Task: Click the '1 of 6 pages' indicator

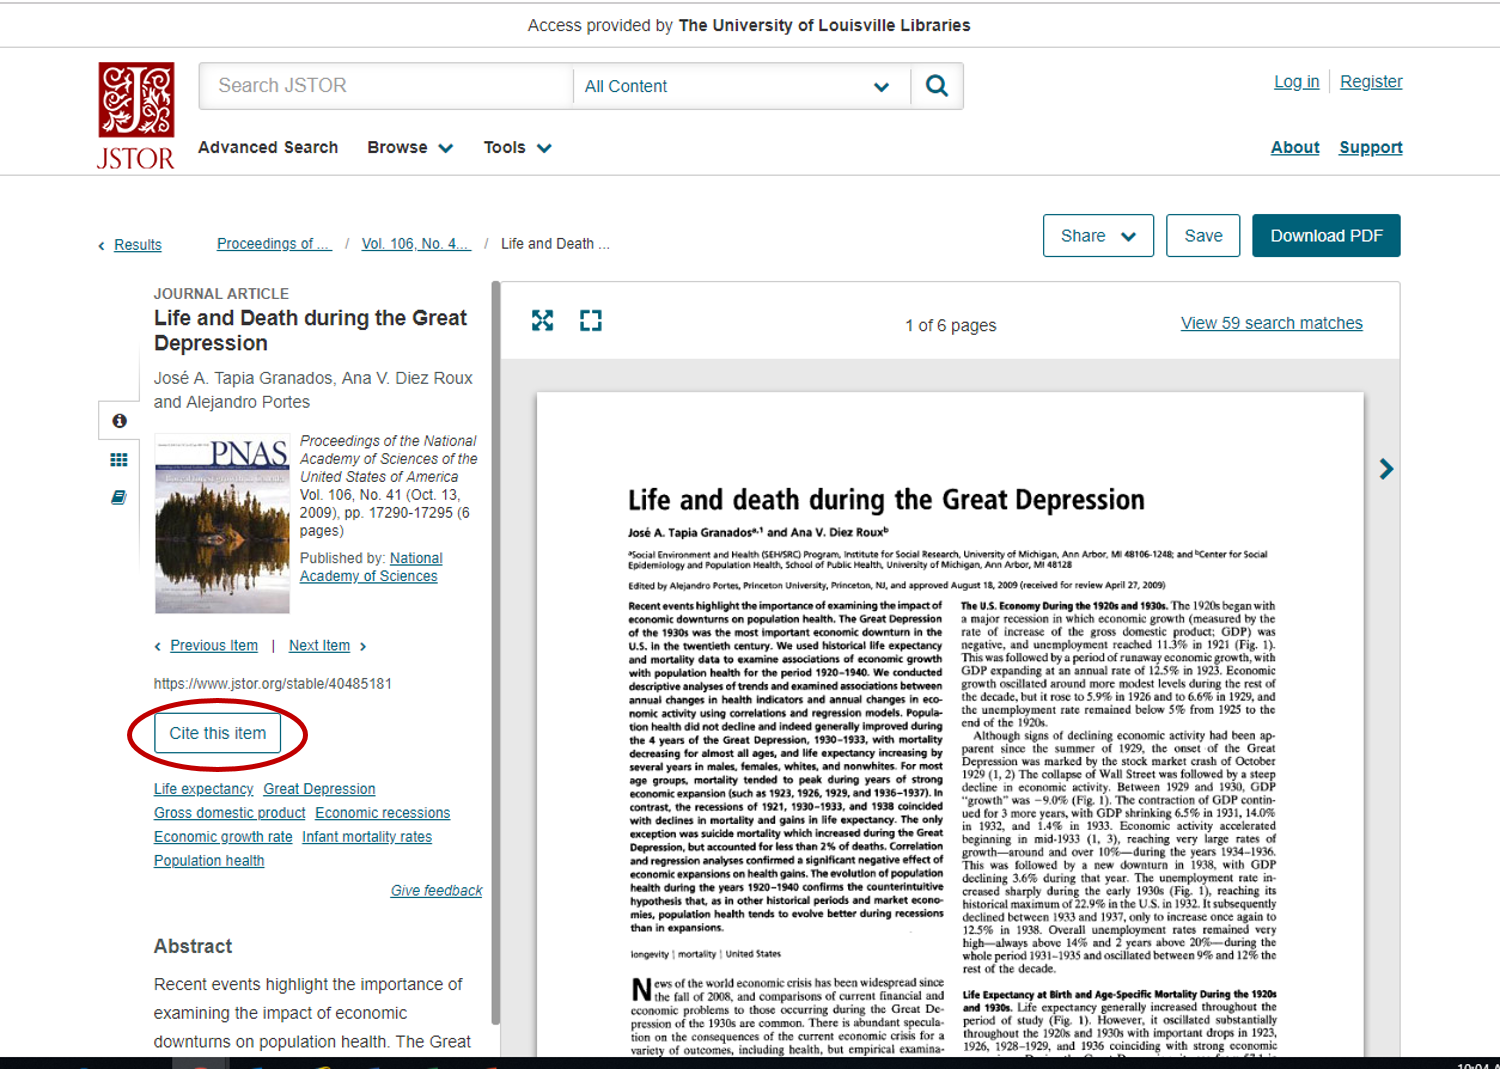Action: click(950, 325)
